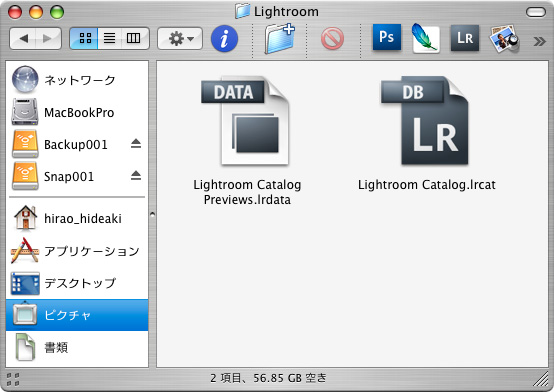Click the Desktop icon in sidebar
Viewport: 554px width, 392px height.
click(25, 283)
